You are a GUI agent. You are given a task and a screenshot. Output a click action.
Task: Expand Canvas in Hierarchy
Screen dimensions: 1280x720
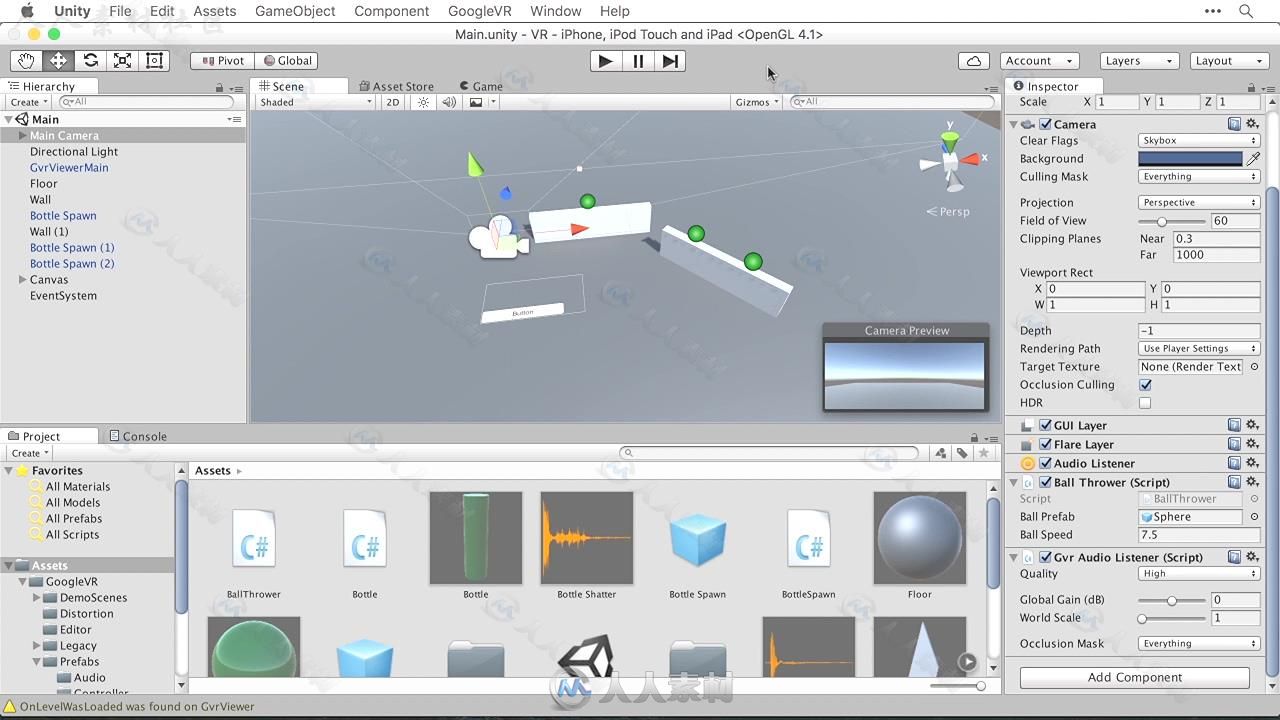(22, 280)
